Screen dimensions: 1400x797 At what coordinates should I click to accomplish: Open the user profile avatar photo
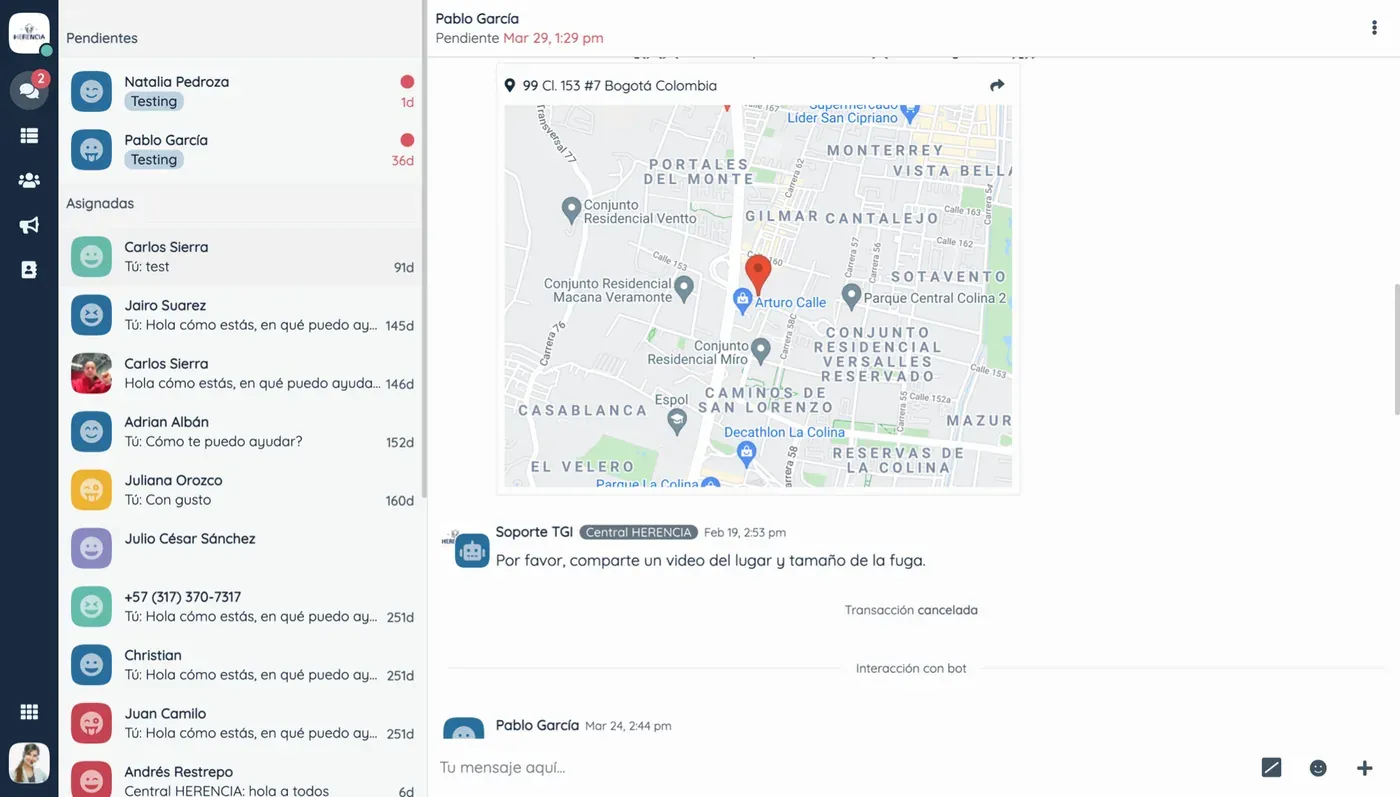[x=29, y=763]
